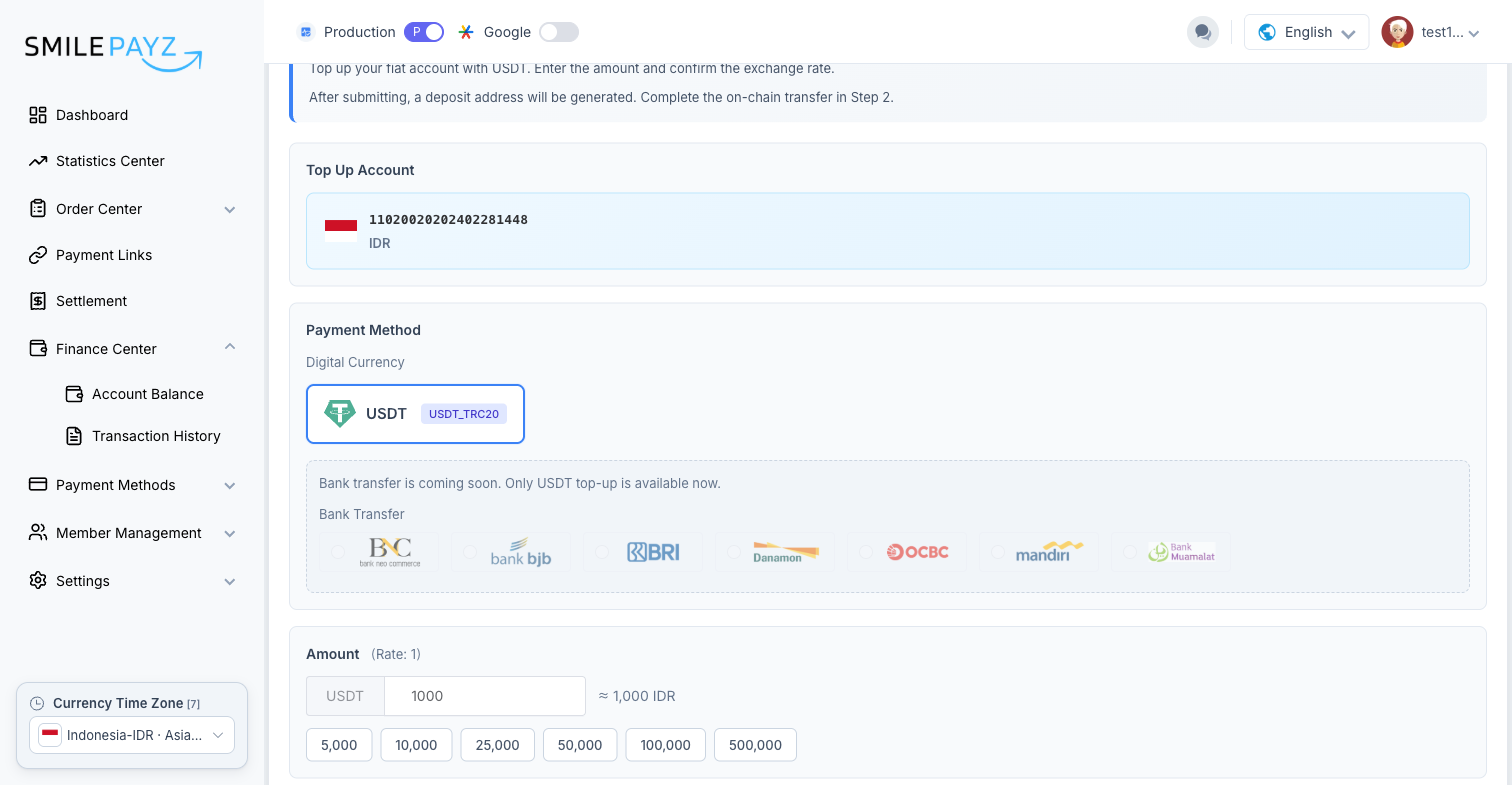Toggle the Google switch

click(559, 32)
